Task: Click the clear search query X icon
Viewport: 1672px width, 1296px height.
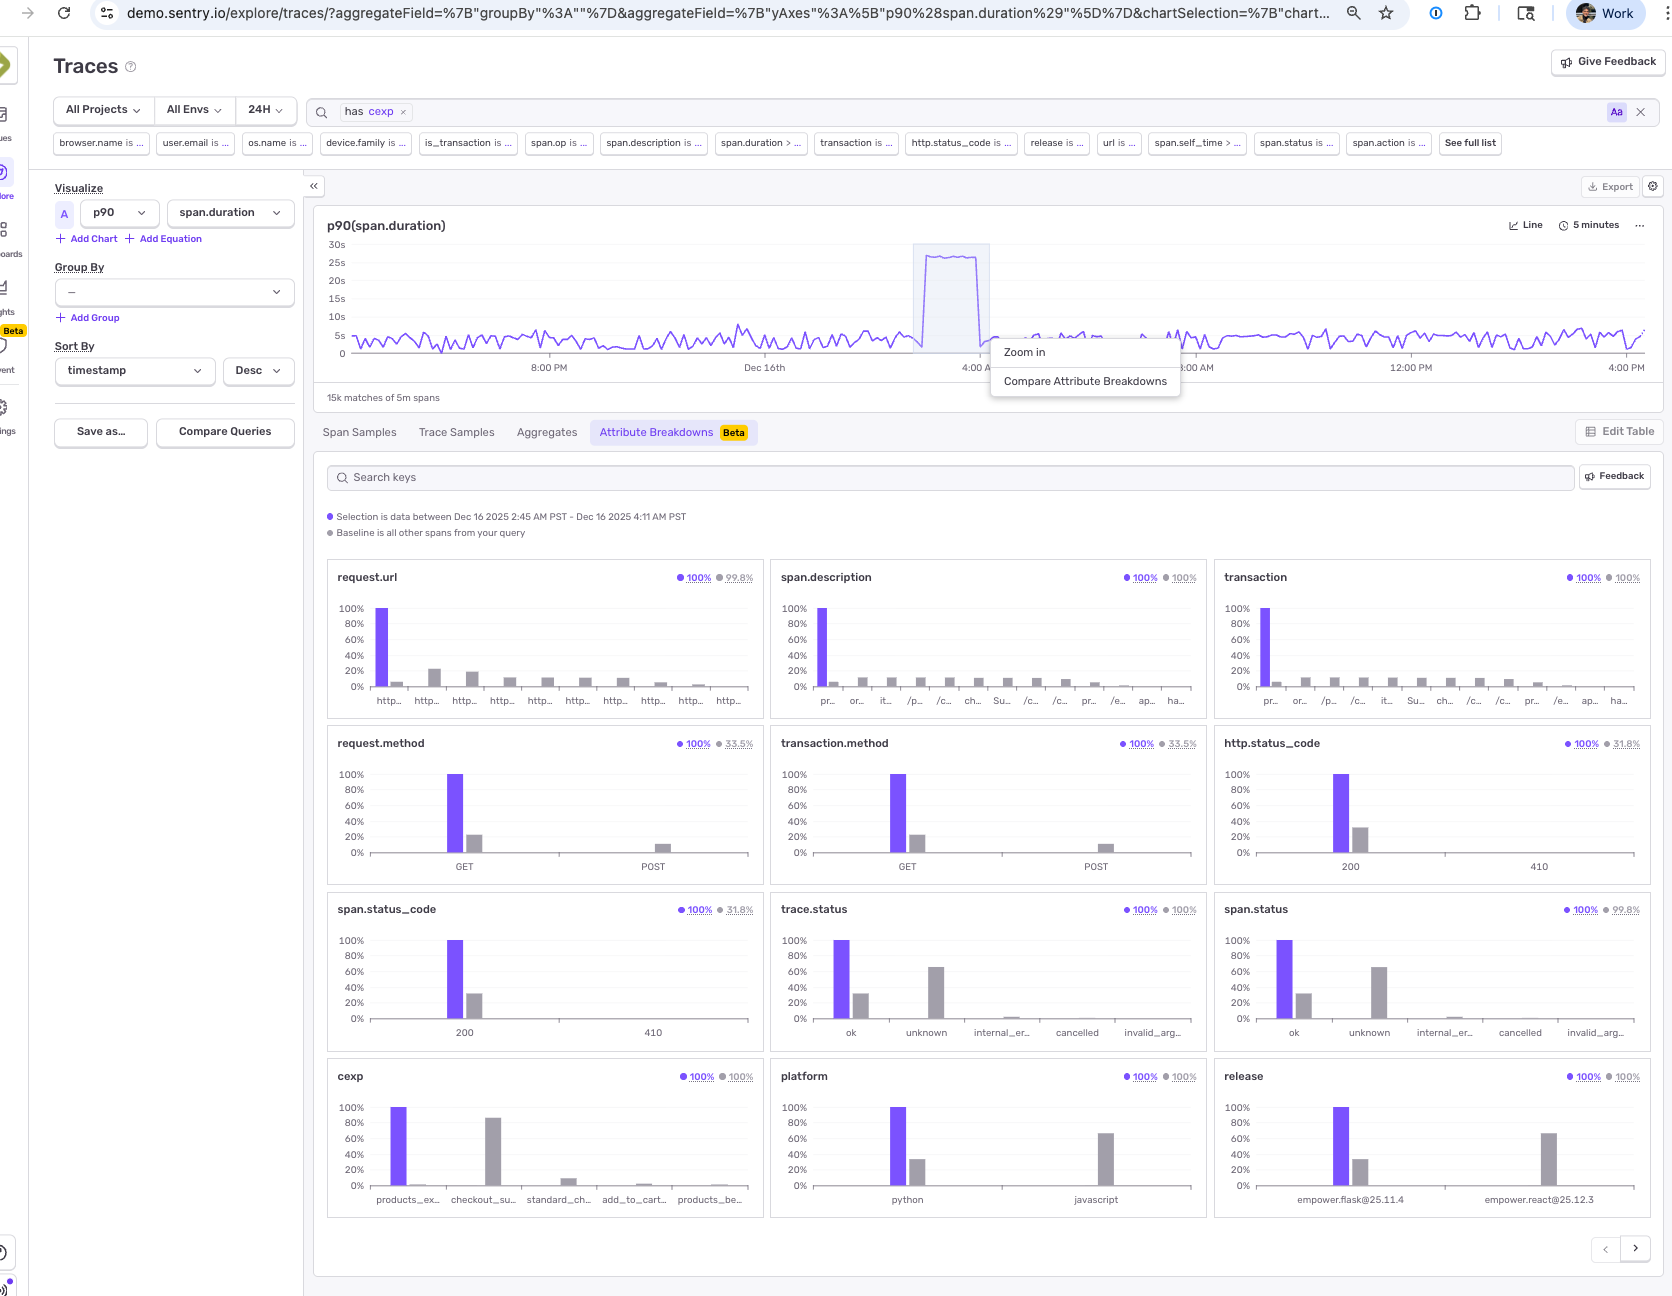Action: [x=1640, y=112]
